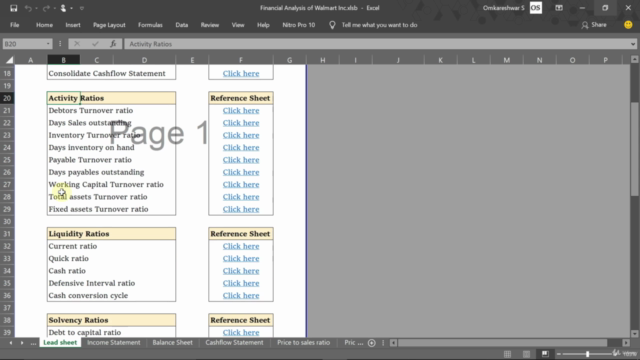Click the Name Box showing B20
640x360 pixels.
point(24,44)
